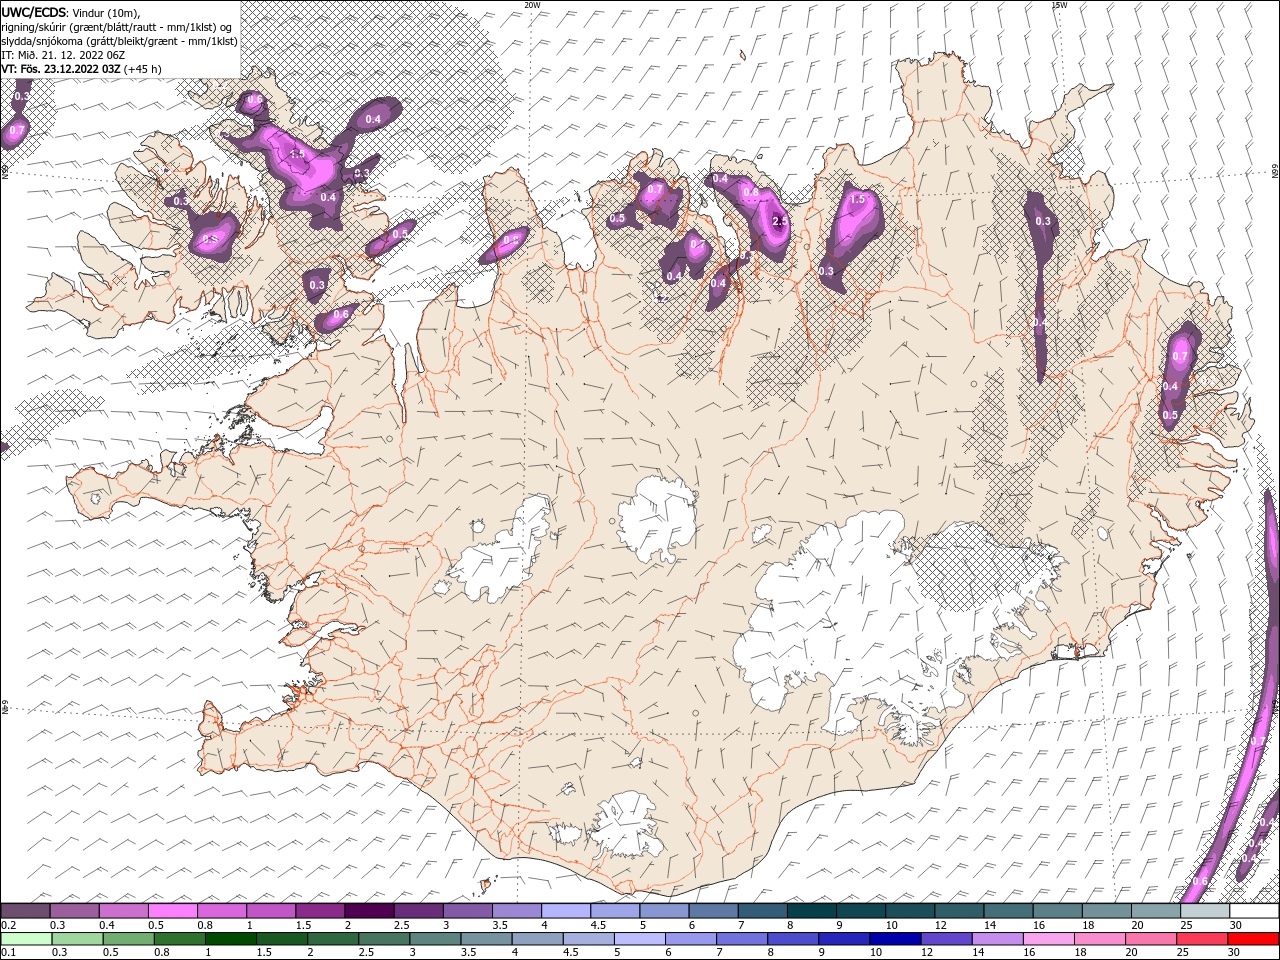1280x960 pixels.
Task: Click the lightest green swatch starting the rain legend
Action: click(25, 939)
